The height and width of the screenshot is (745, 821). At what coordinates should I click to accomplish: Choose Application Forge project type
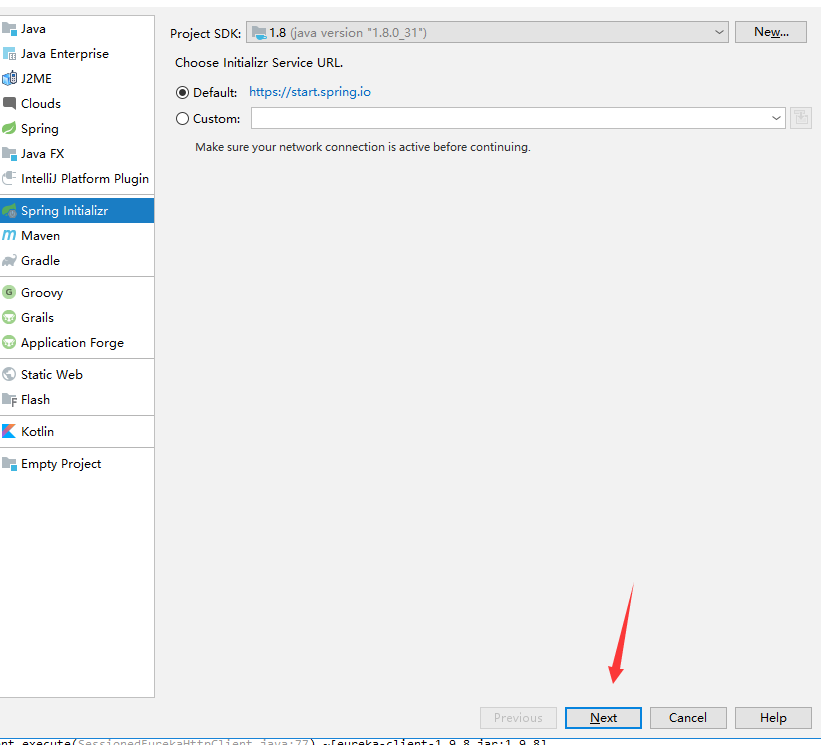pyautogui.click(x=77, y=342)
